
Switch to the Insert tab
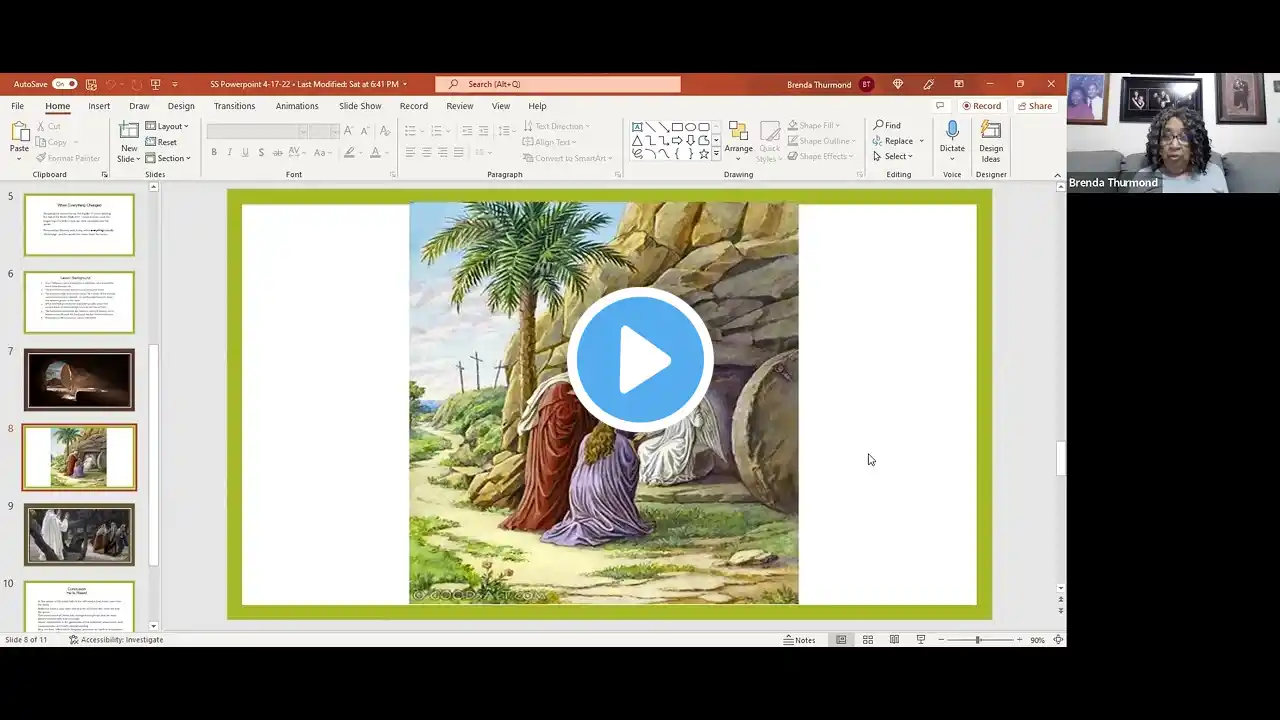pos(99,106)
